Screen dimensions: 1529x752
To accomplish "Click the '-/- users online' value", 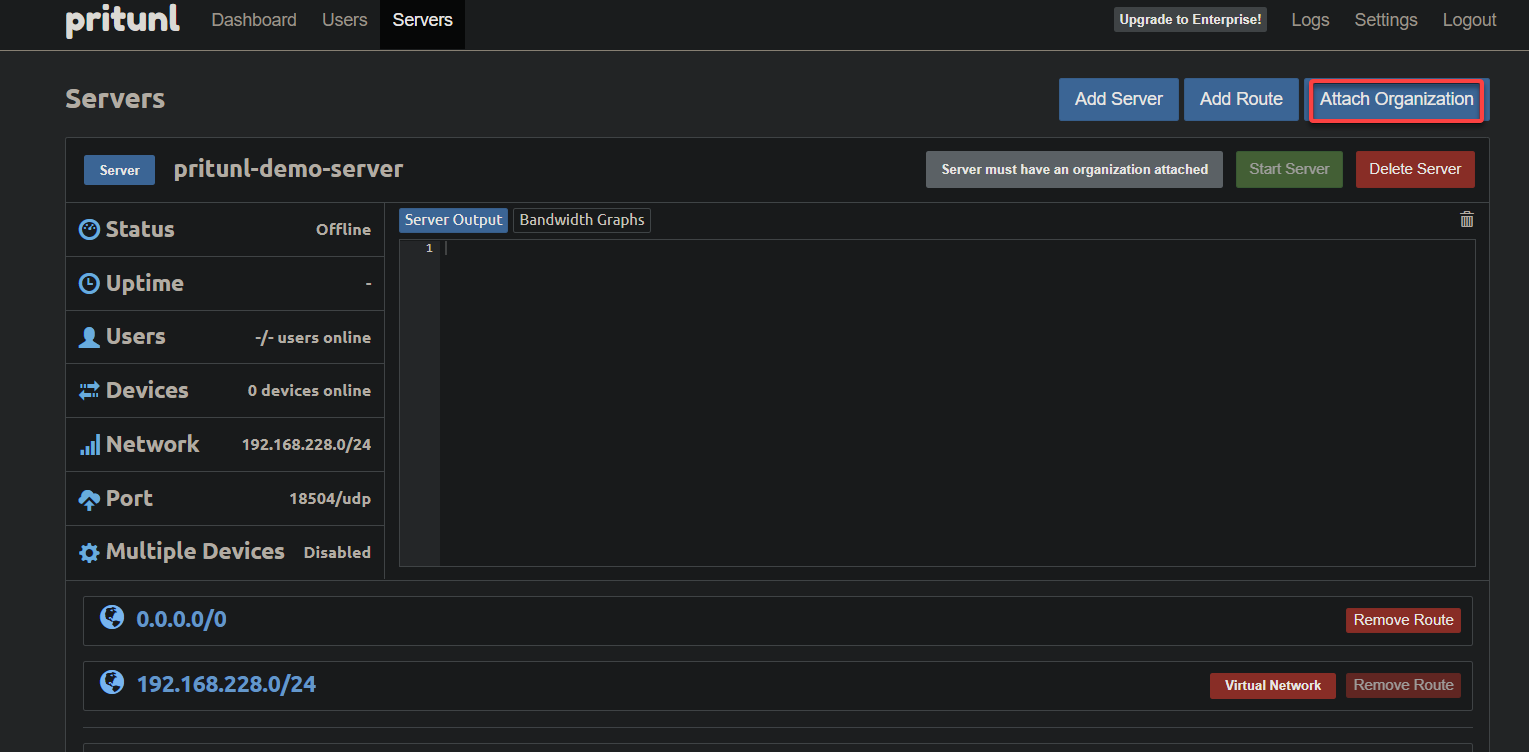I will [313, 337].
